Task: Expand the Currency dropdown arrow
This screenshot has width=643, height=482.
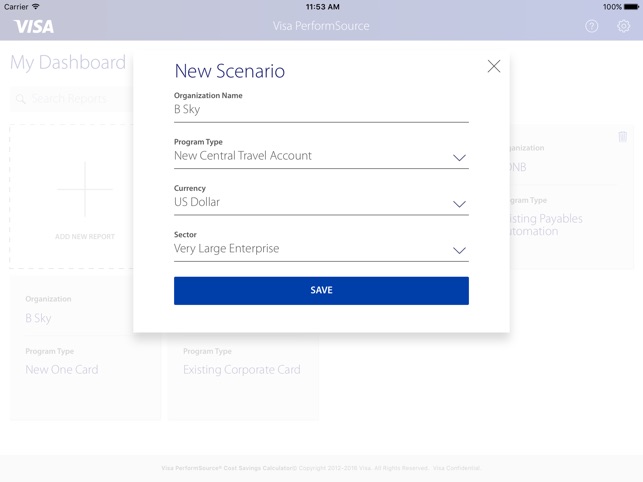Action: point(459,204)
